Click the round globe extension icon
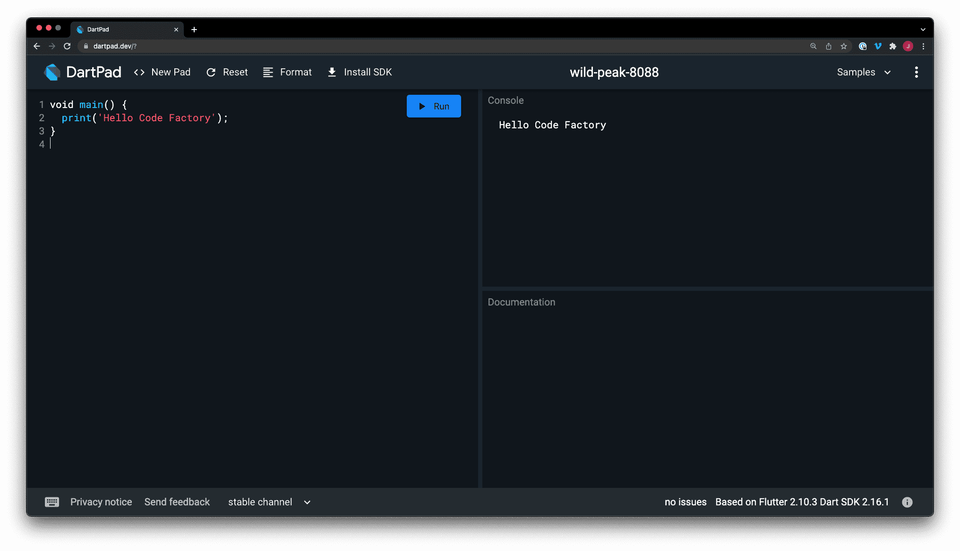The width and height of the screenshot is (960, 551). pyautogui.click(x=862, y=46)
